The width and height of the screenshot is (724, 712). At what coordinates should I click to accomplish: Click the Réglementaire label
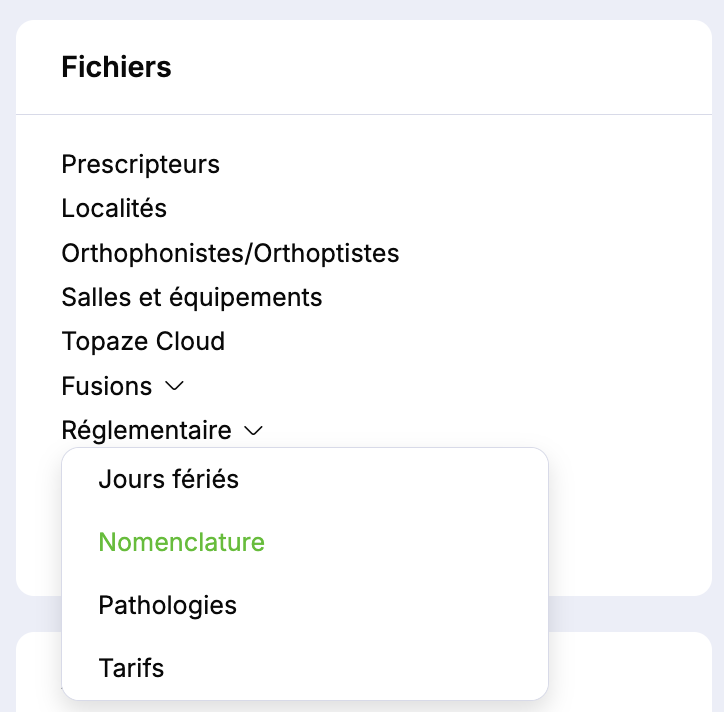pyautogui.click(x=146, y=431)
